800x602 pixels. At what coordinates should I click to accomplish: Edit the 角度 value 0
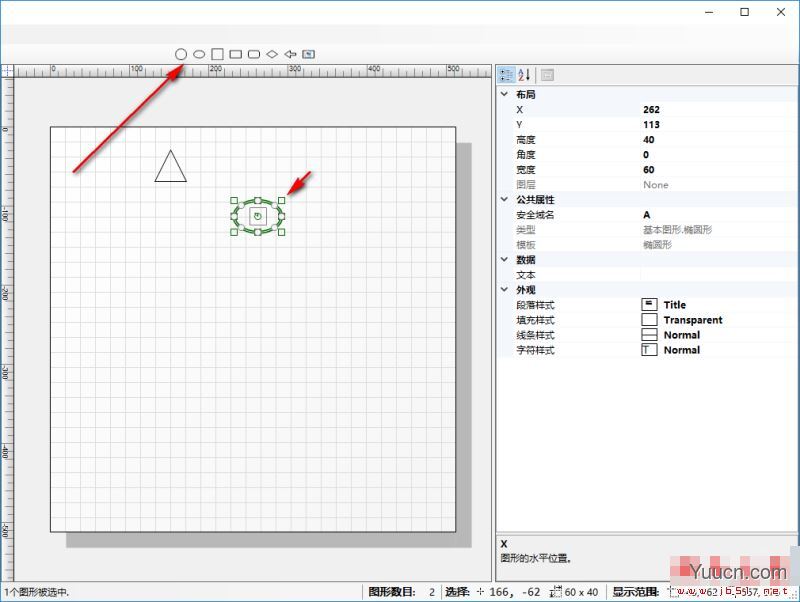tap(717, 155)
